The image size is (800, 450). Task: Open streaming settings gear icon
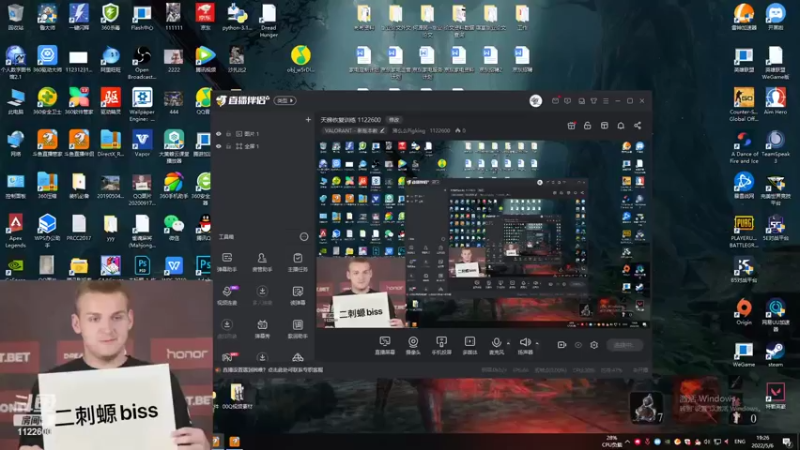[594, 345]
